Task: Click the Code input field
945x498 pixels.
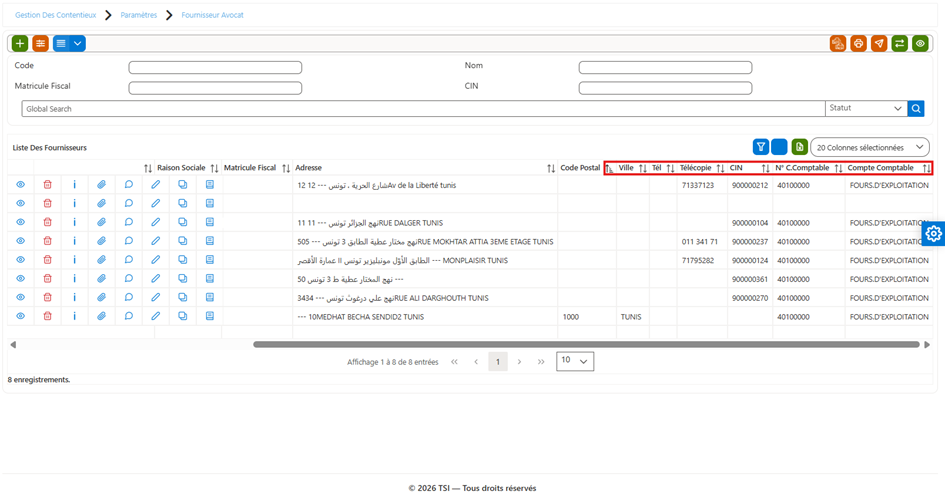Action: (x=215, y=68)
